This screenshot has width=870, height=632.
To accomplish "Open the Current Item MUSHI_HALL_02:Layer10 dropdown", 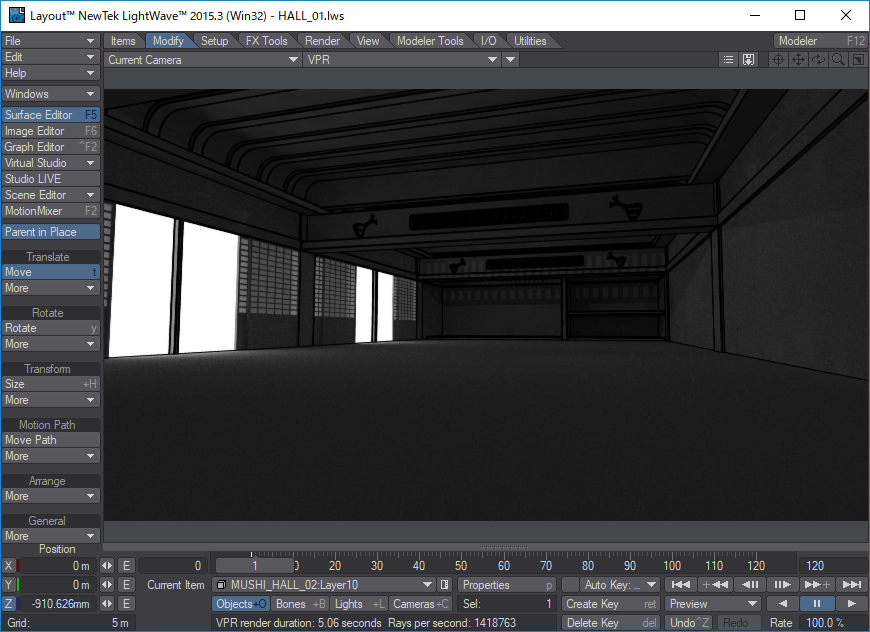I will pos(324,584).
